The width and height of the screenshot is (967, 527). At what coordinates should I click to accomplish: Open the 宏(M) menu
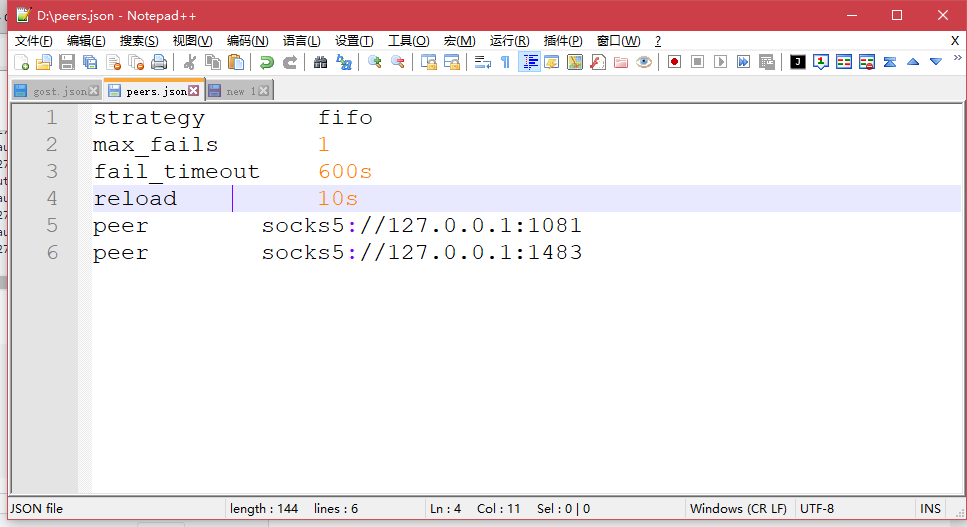459,41
